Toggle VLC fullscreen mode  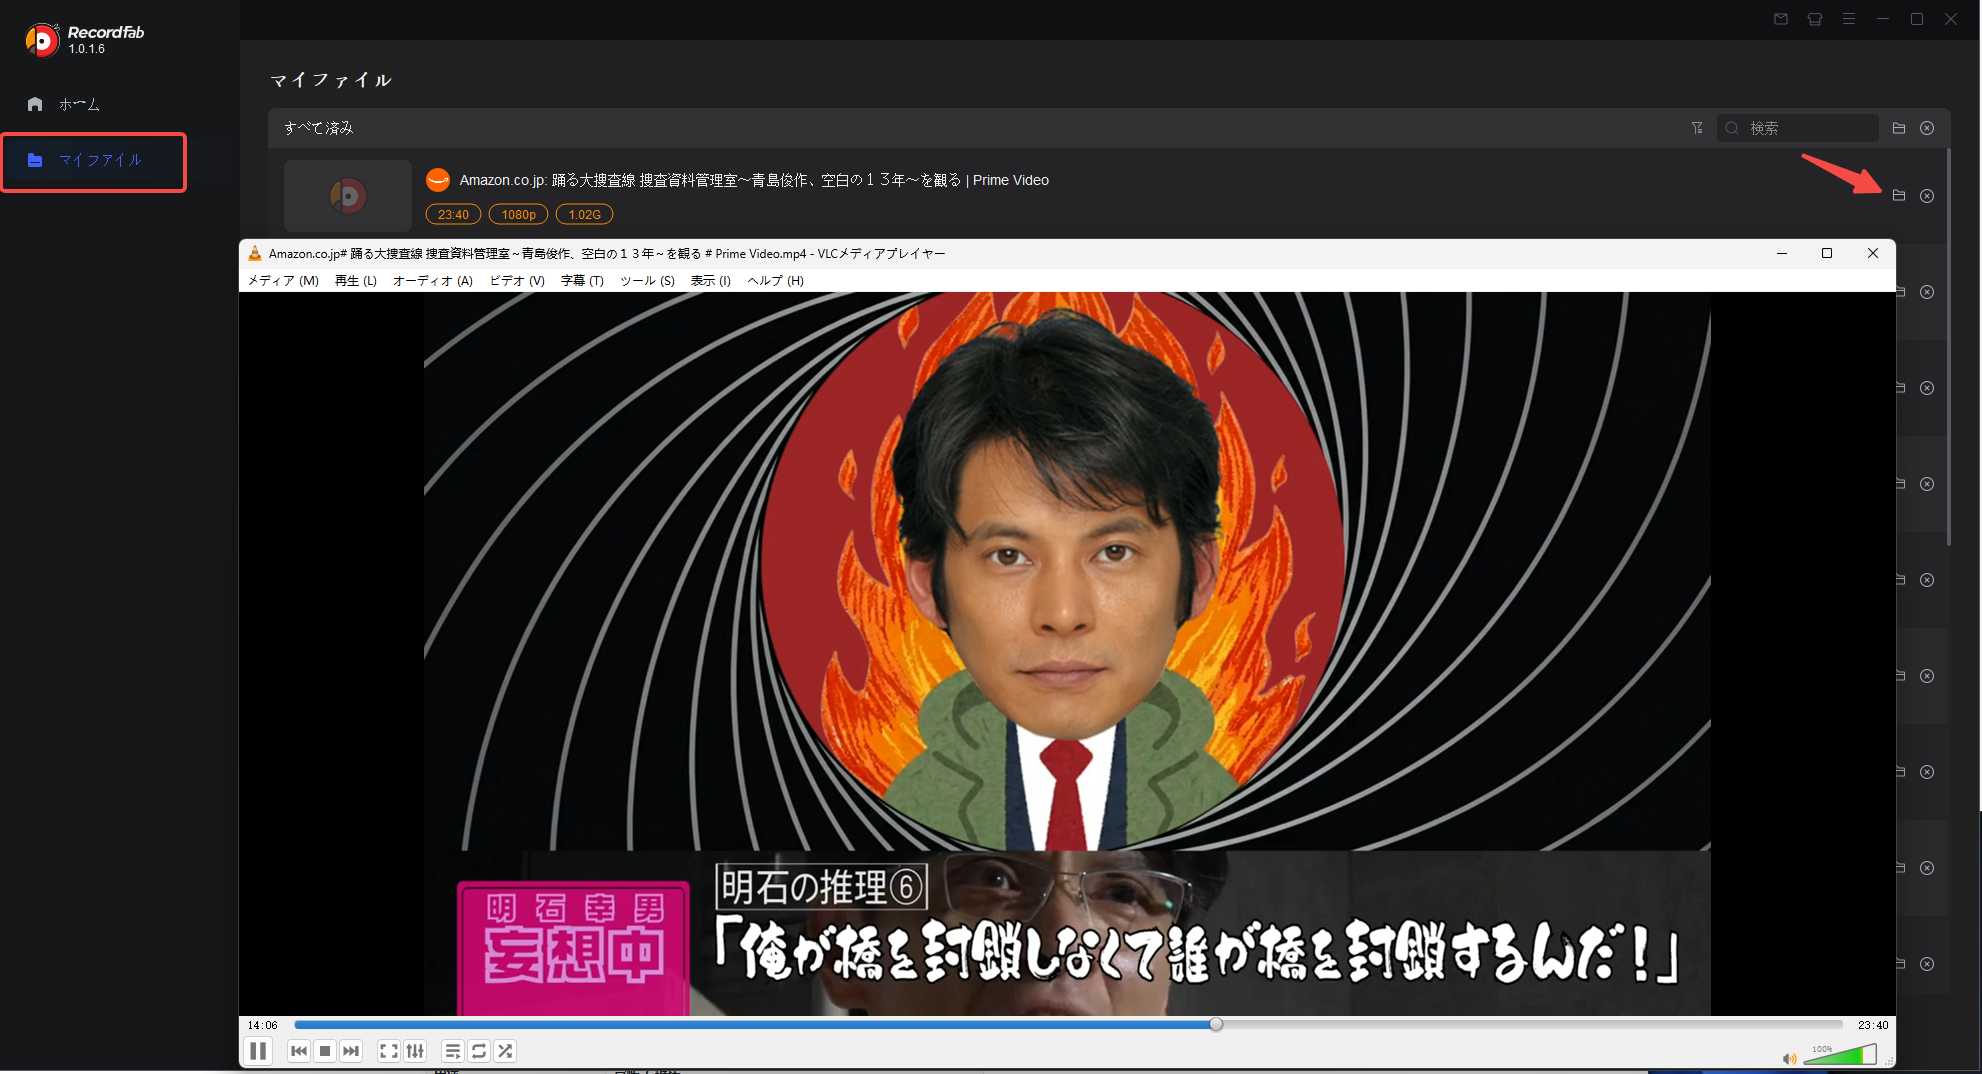tap(389, 1051)
